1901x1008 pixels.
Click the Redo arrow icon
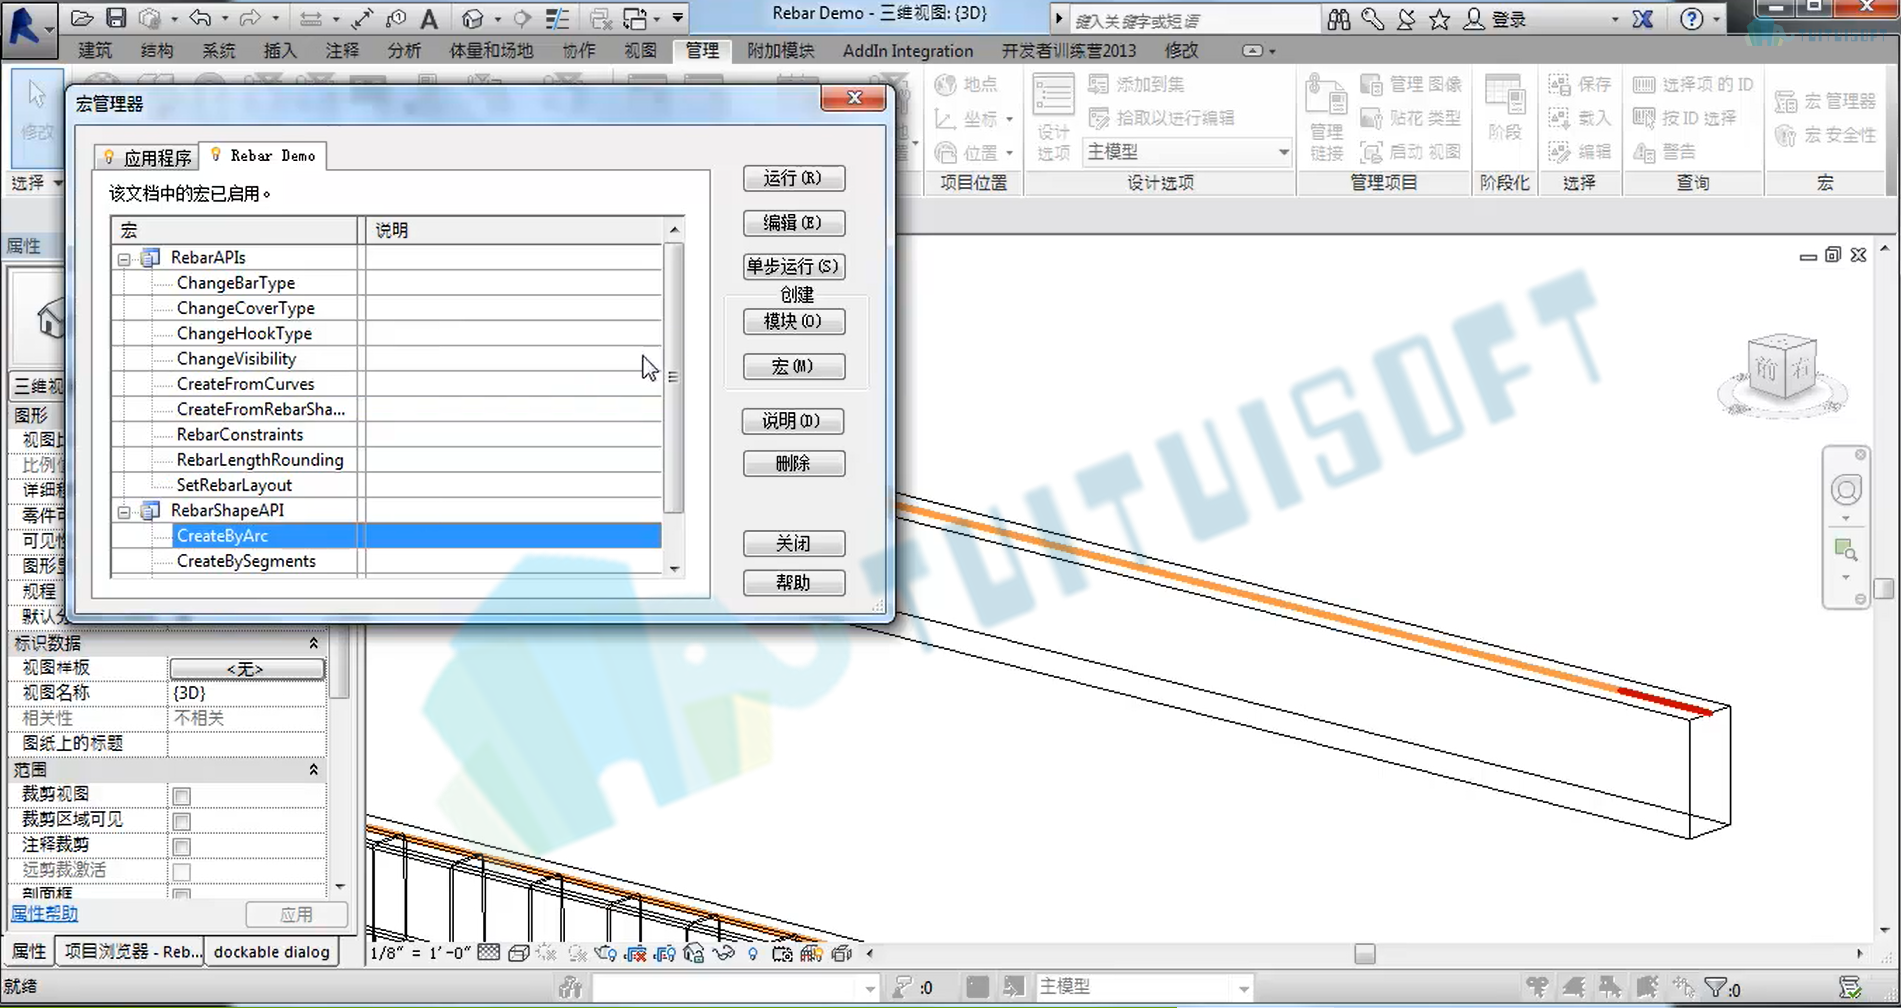(x=250, y=18)
